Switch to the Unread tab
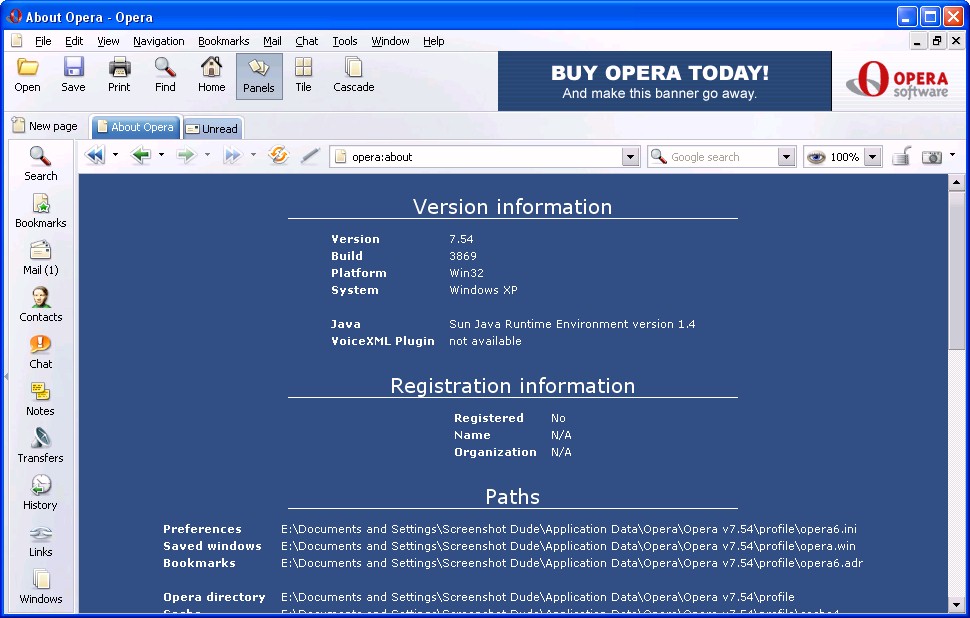The image size is (970, 618). 212,128
